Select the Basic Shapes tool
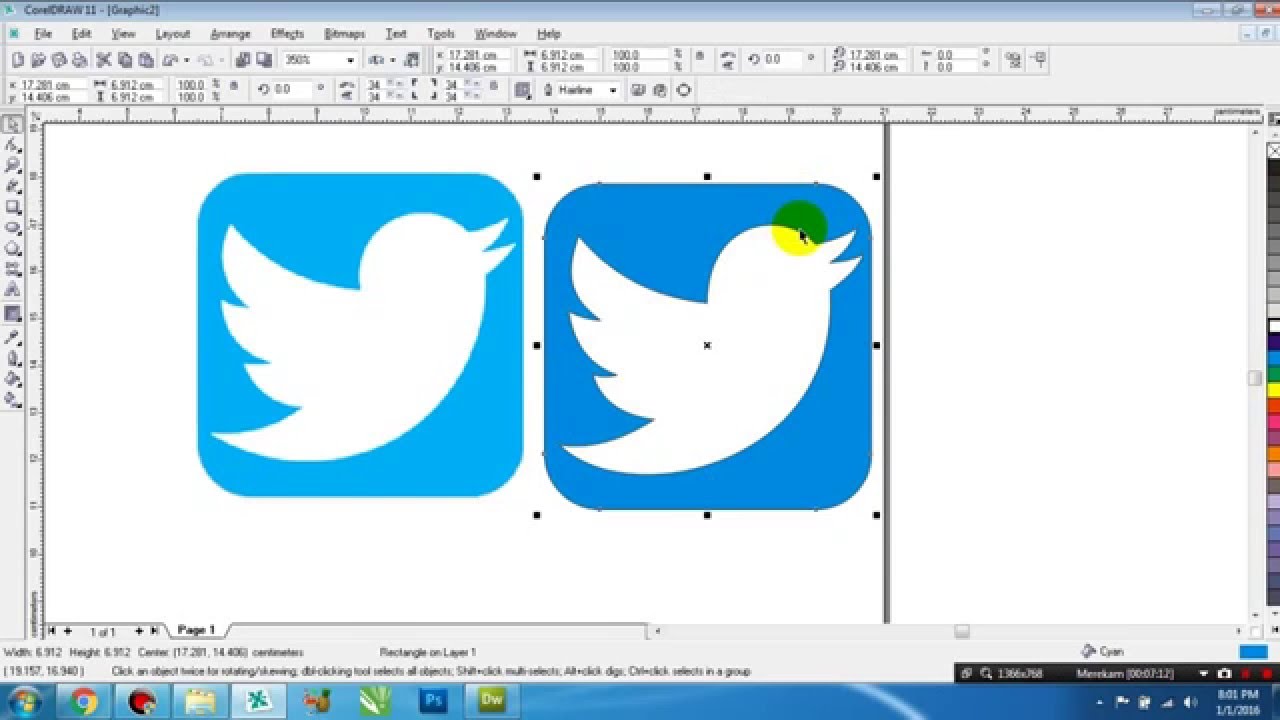This screenshot has height=720, width=1280. (13, 269)
